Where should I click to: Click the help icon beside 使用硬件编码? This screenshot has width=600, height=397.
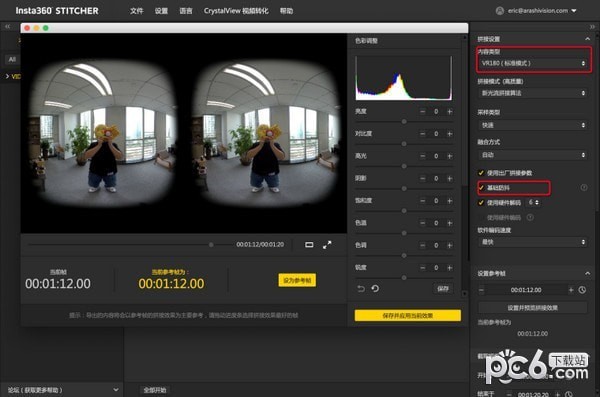[x=530, y=217]
